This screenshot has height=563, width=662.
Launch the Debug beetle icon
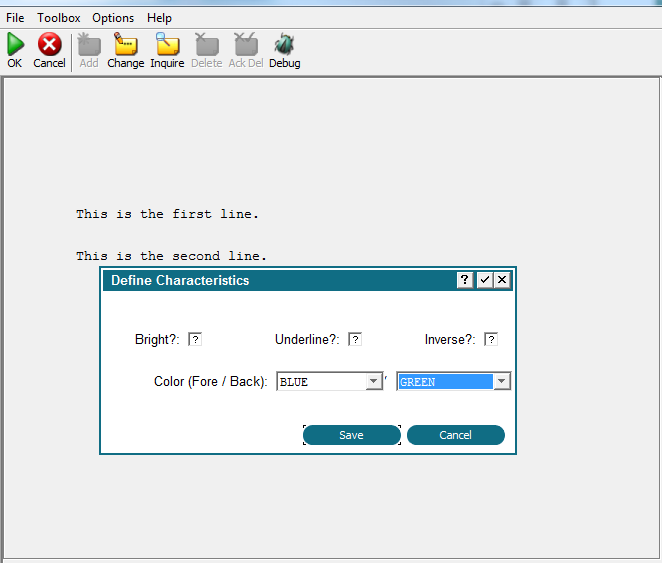(284, 44)
